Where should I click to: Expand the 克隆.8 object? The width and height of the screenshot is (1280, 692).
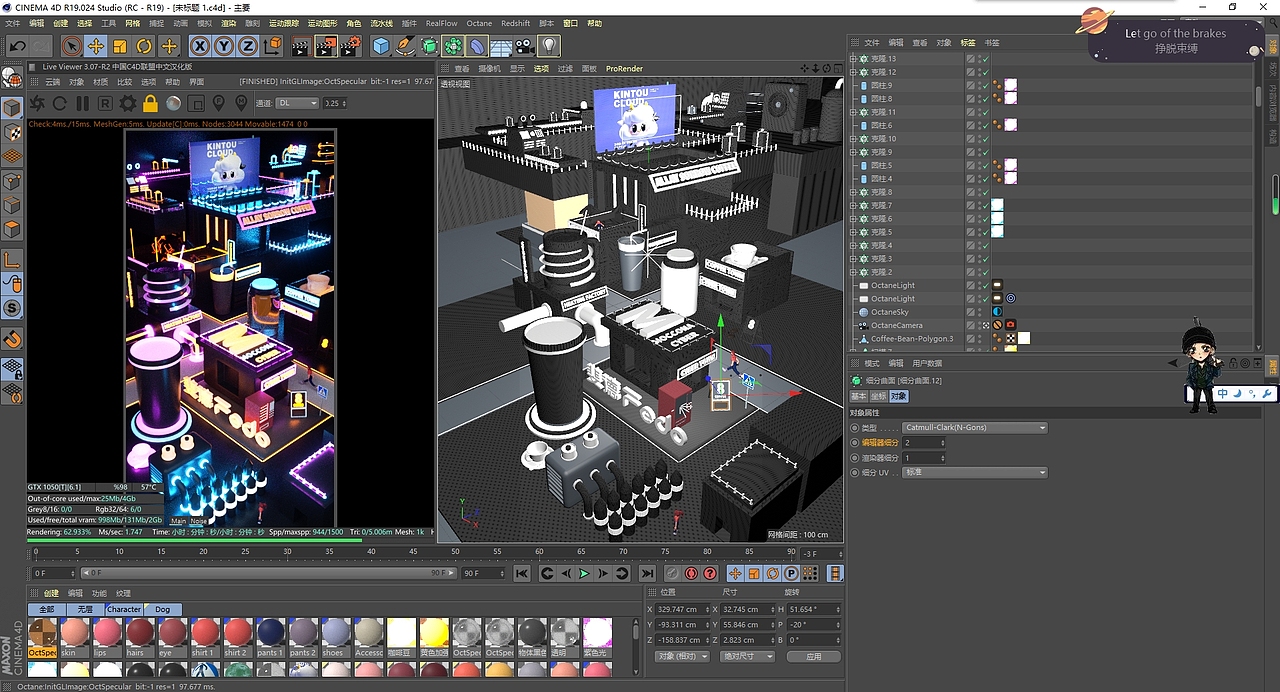[853, 192]
